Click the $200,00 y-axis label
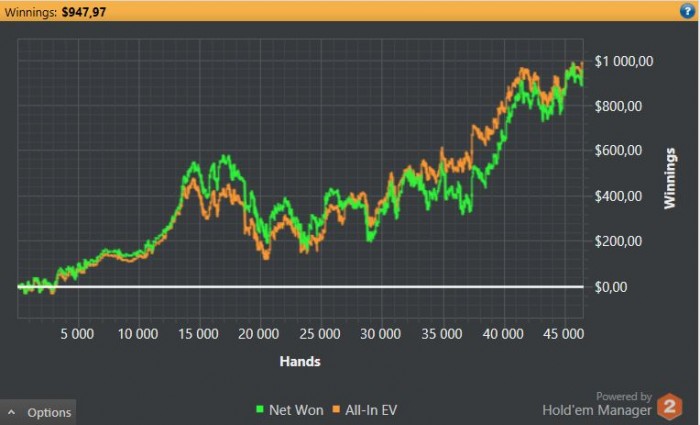 coord(618,242)
